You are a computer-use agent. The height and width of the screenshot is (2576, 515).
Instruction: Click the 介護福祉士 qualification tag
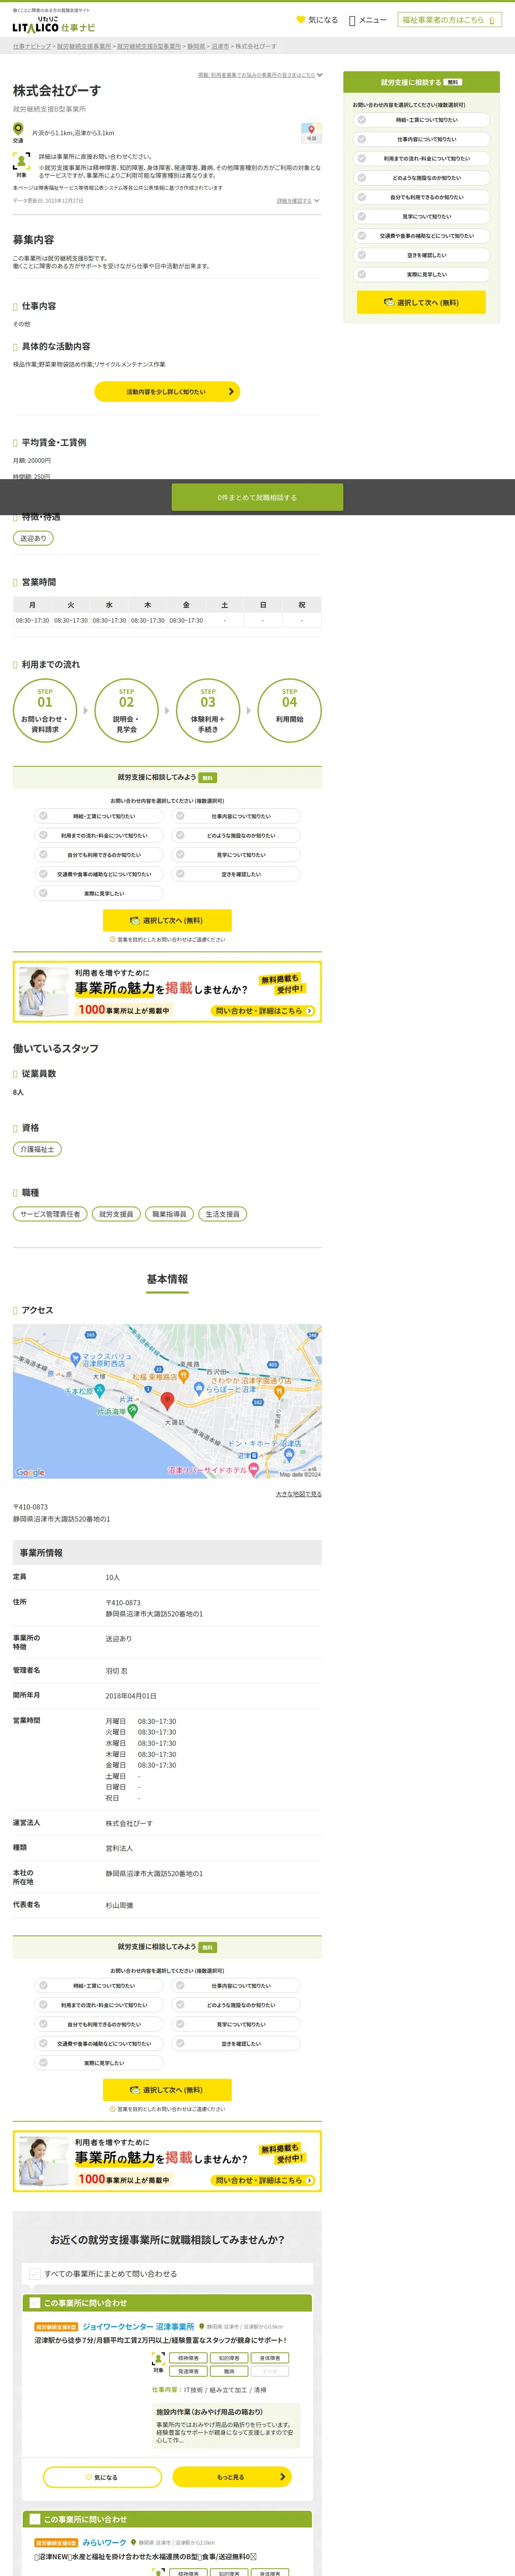coord(37,1149)
